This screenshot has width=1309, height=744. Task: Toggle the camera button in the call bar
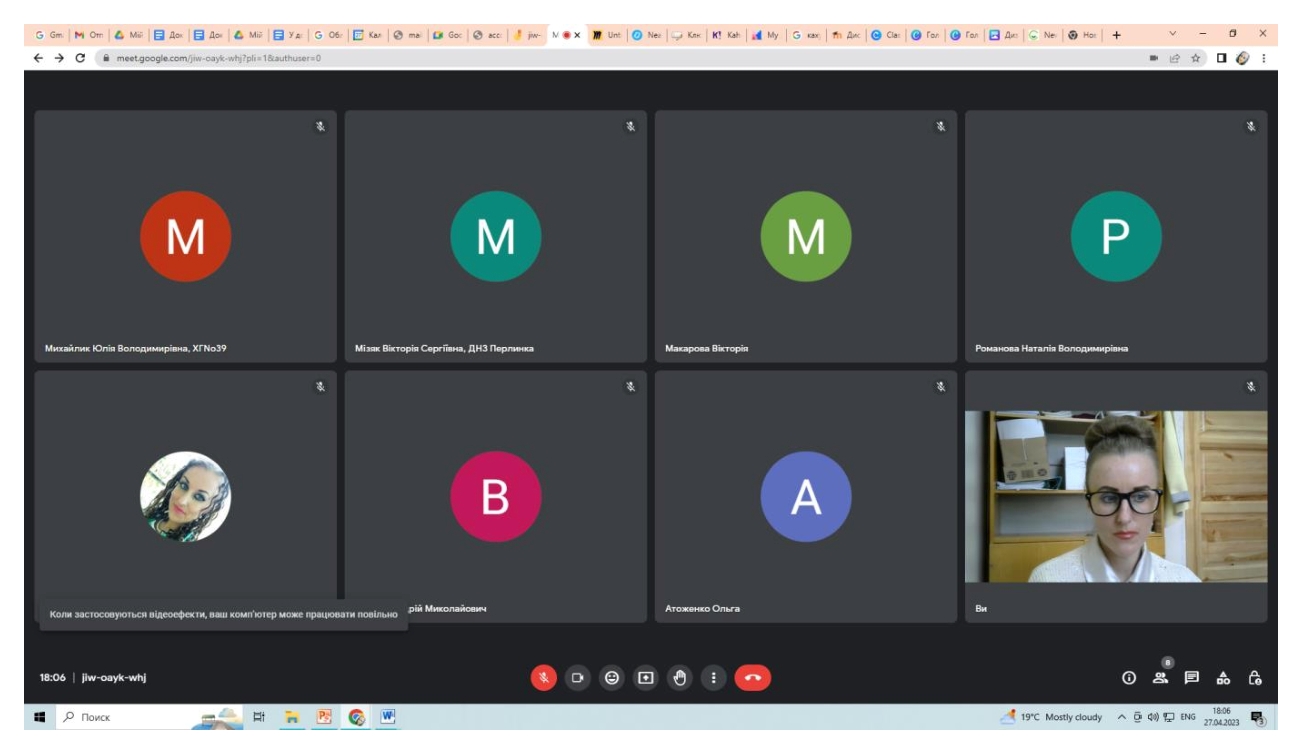pyautogui.click(x=577, y=677)
